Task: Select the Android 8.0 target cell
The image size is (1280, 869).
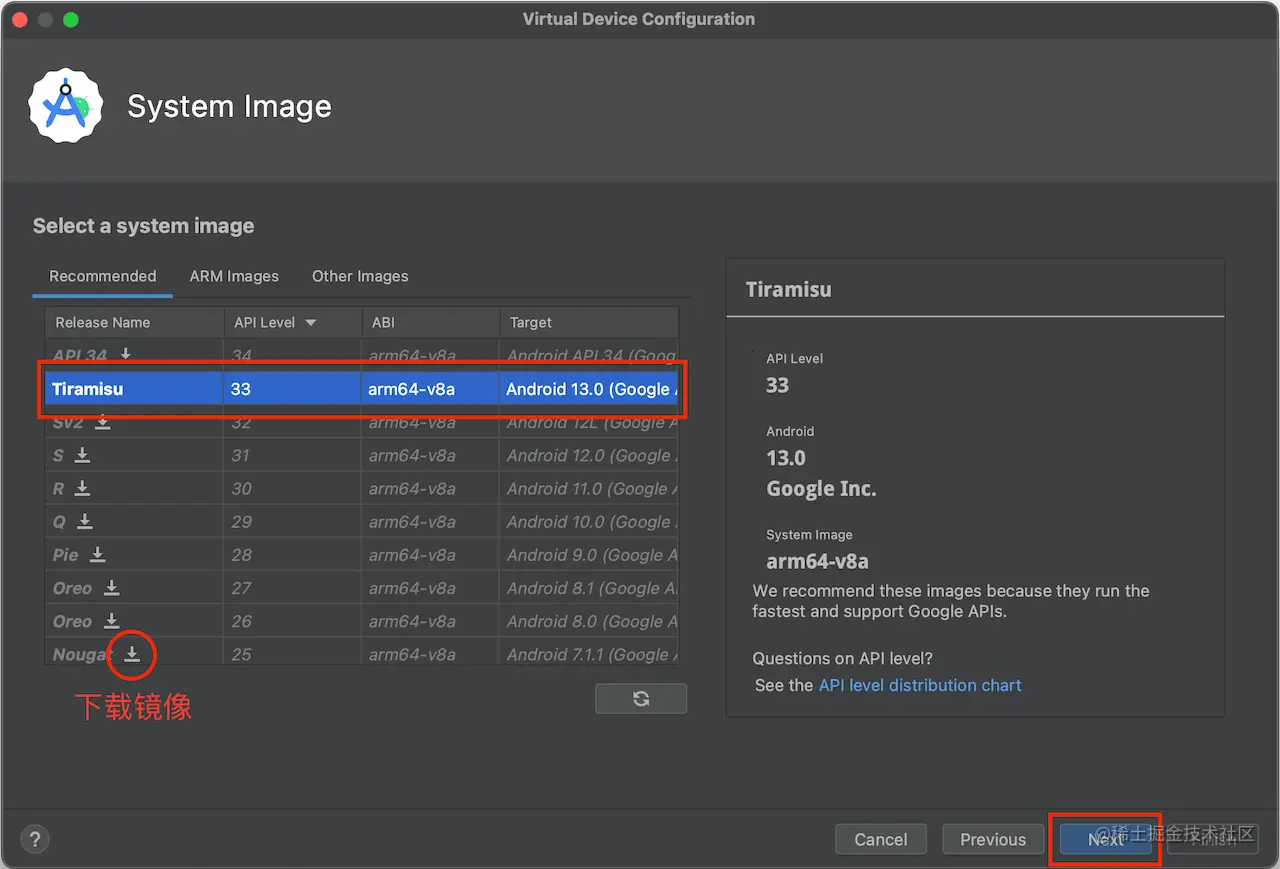Action: click(x=589, y=620)
